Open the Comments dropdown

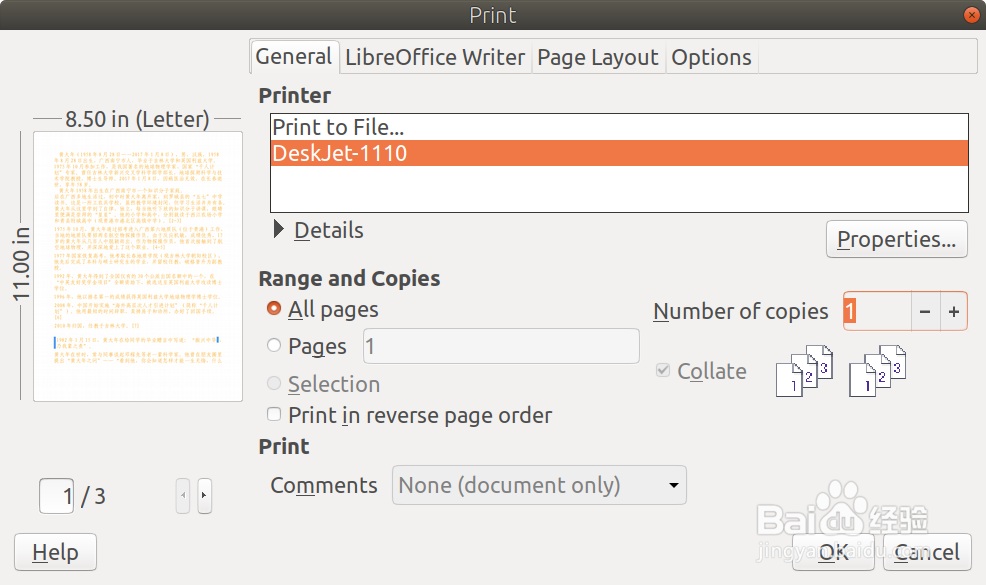(x=539, y=485)
